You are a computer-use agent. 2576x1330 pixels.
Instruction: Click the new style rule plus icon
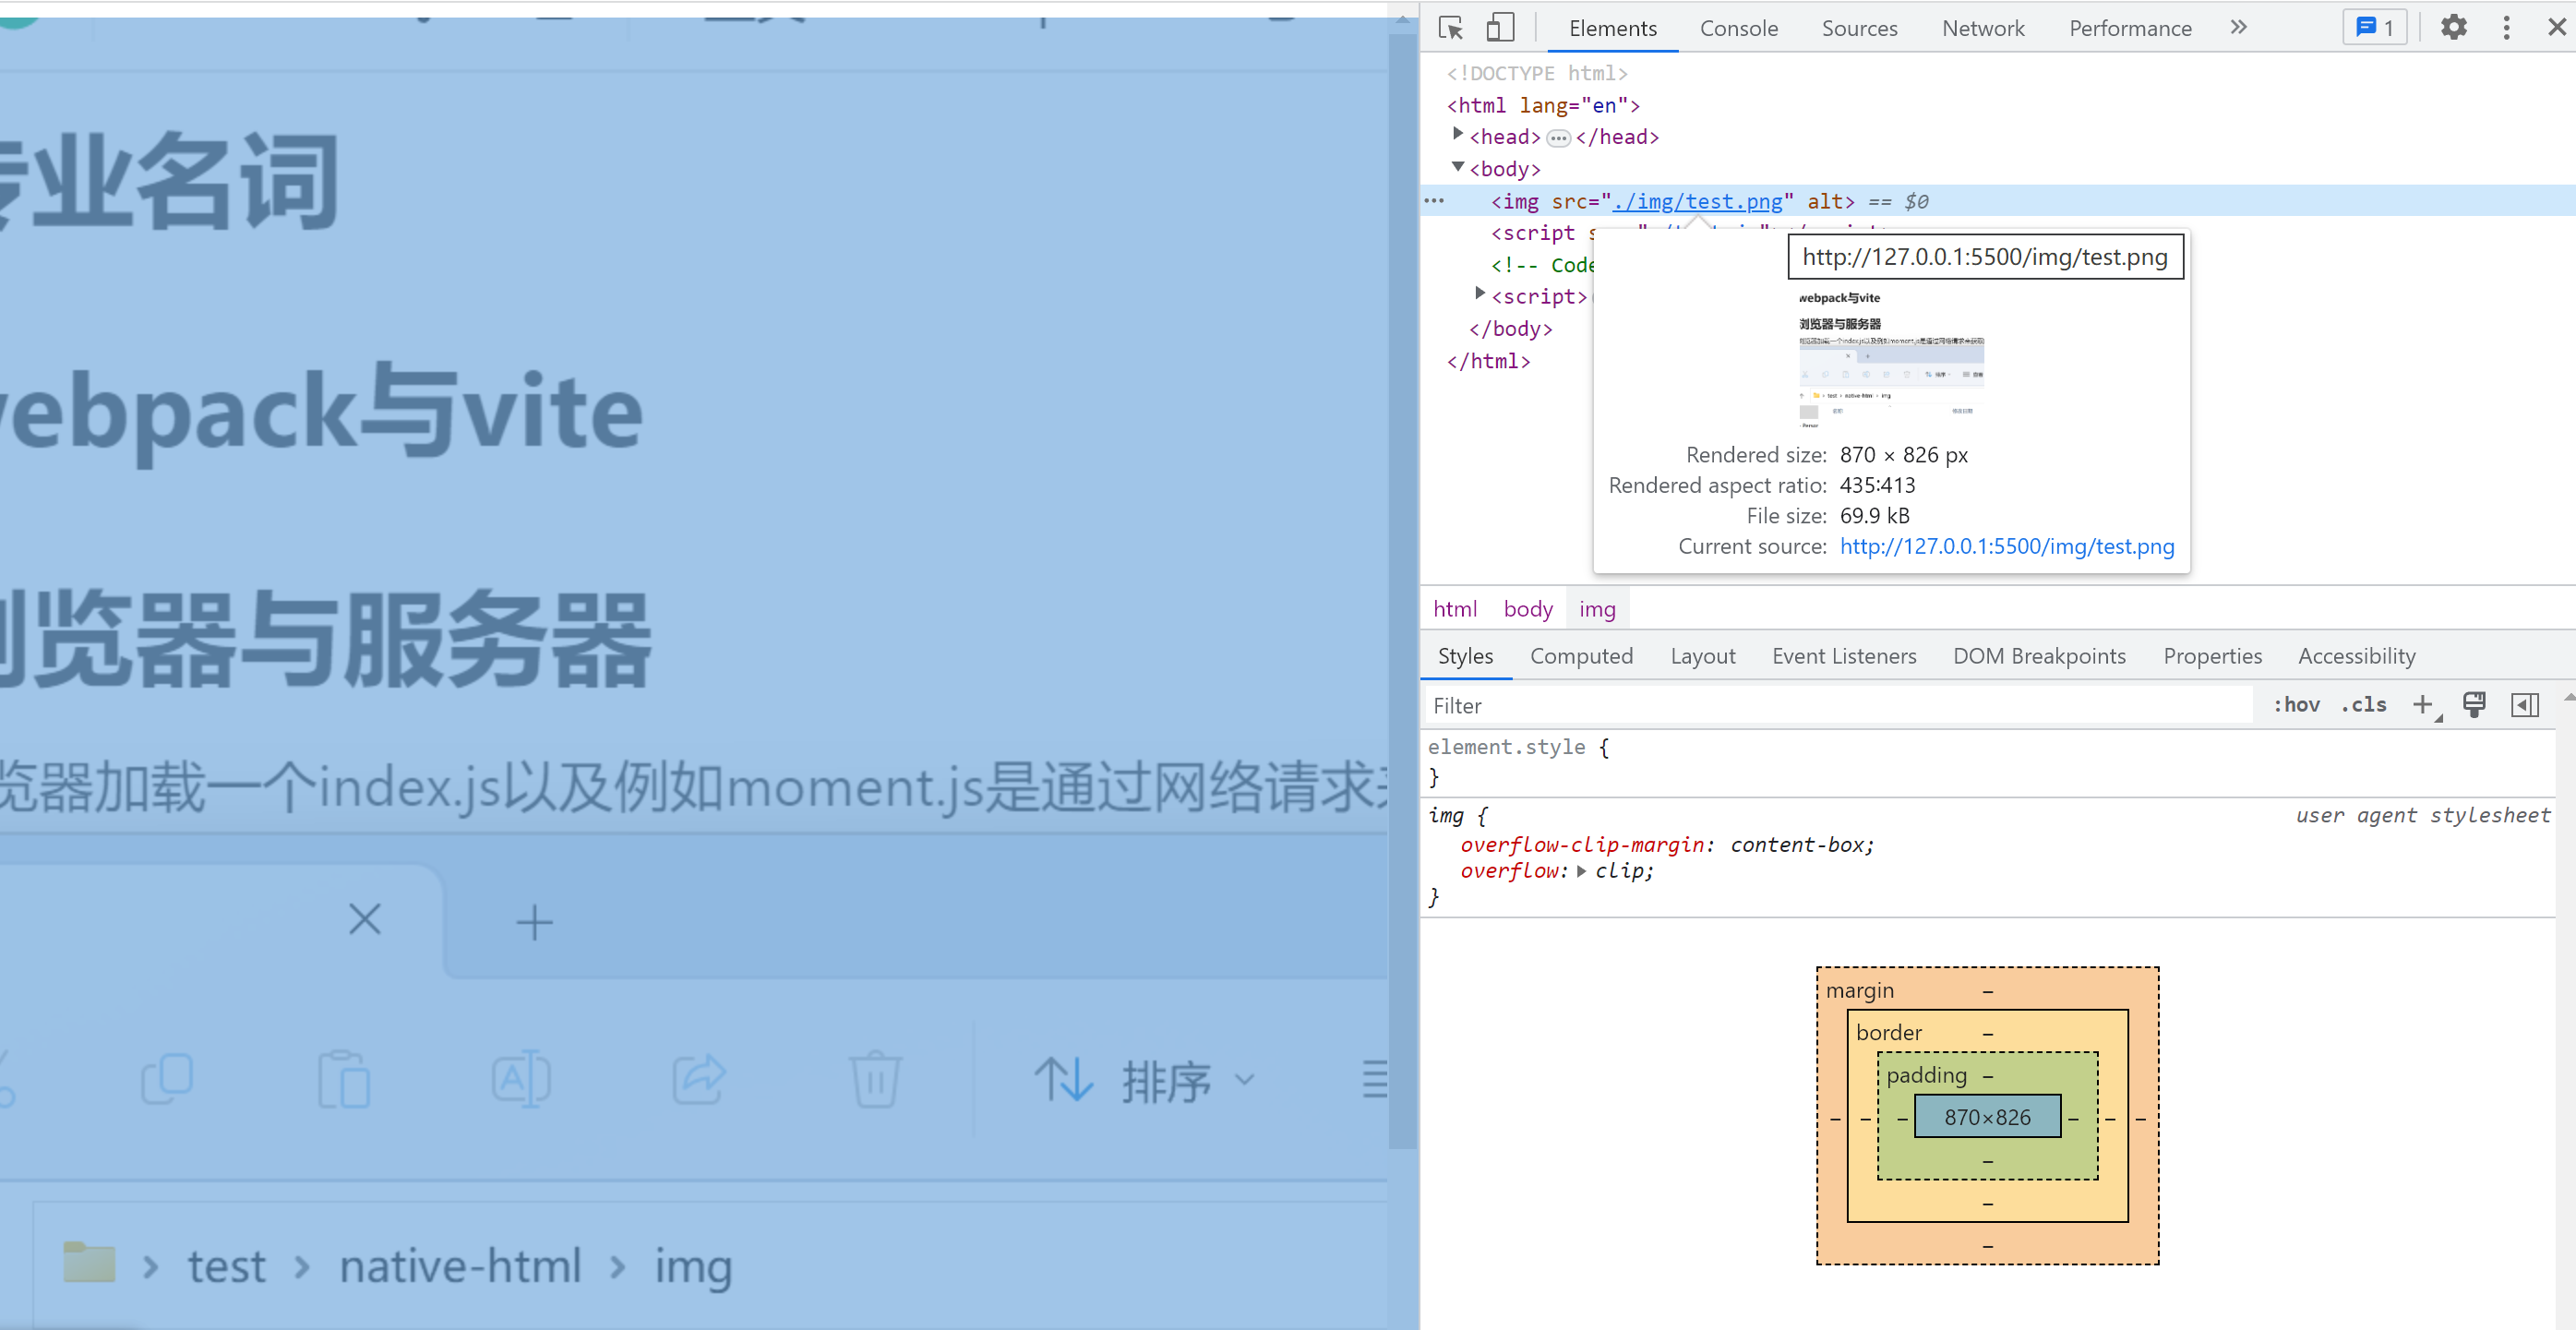click(x=2421, y=705)
